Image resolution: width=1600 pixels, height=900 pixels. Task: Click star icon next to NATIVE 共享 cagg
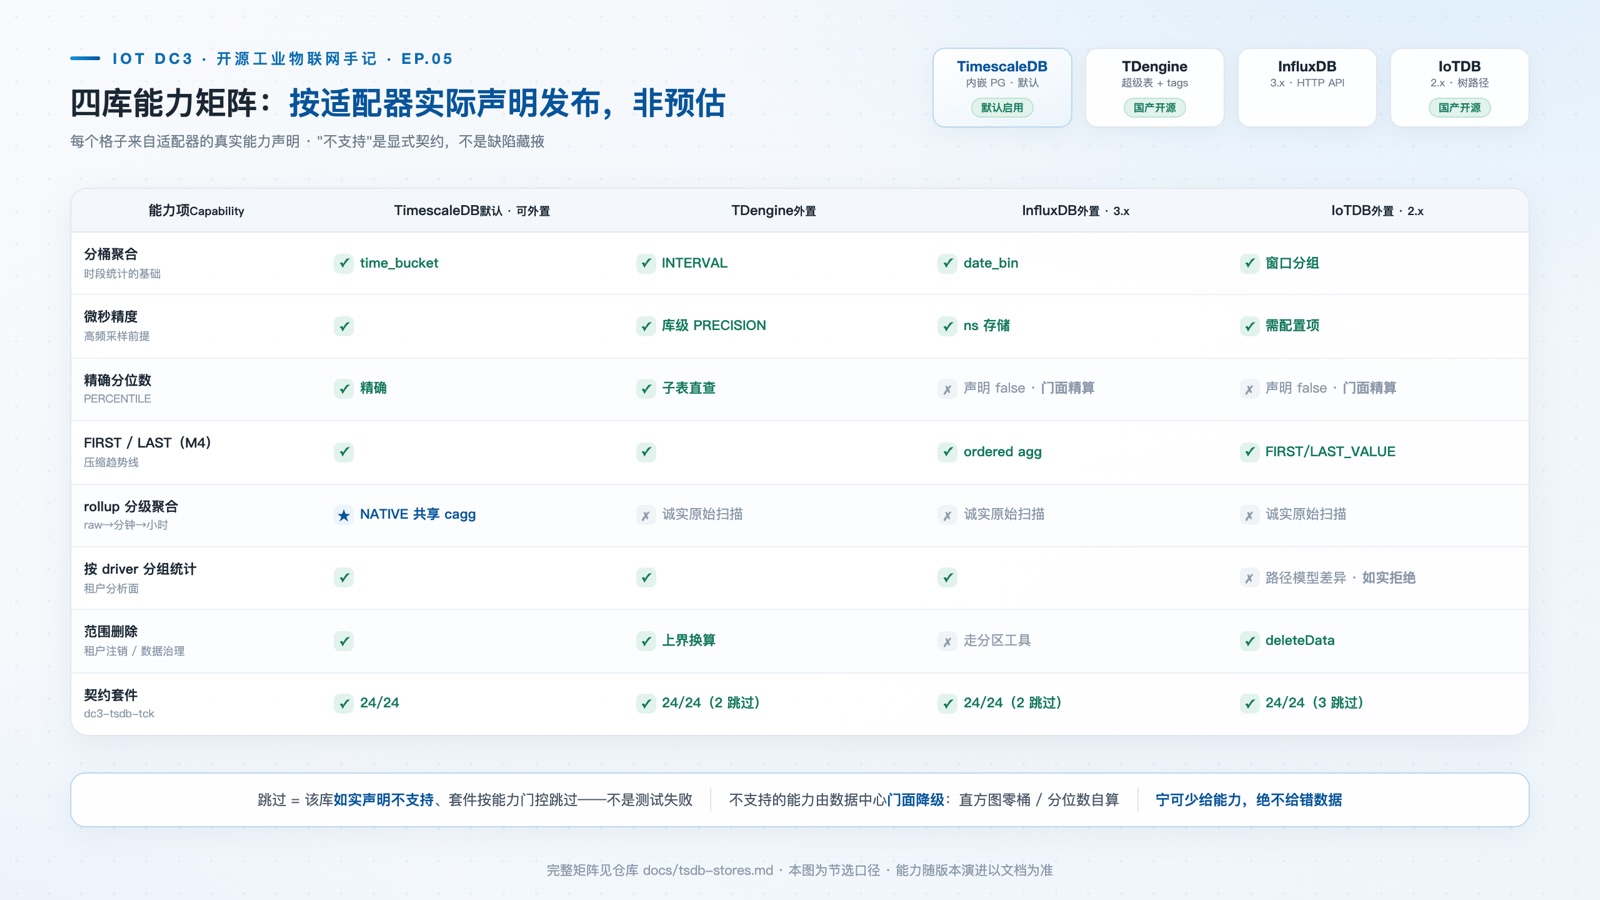tap(344, 515)
